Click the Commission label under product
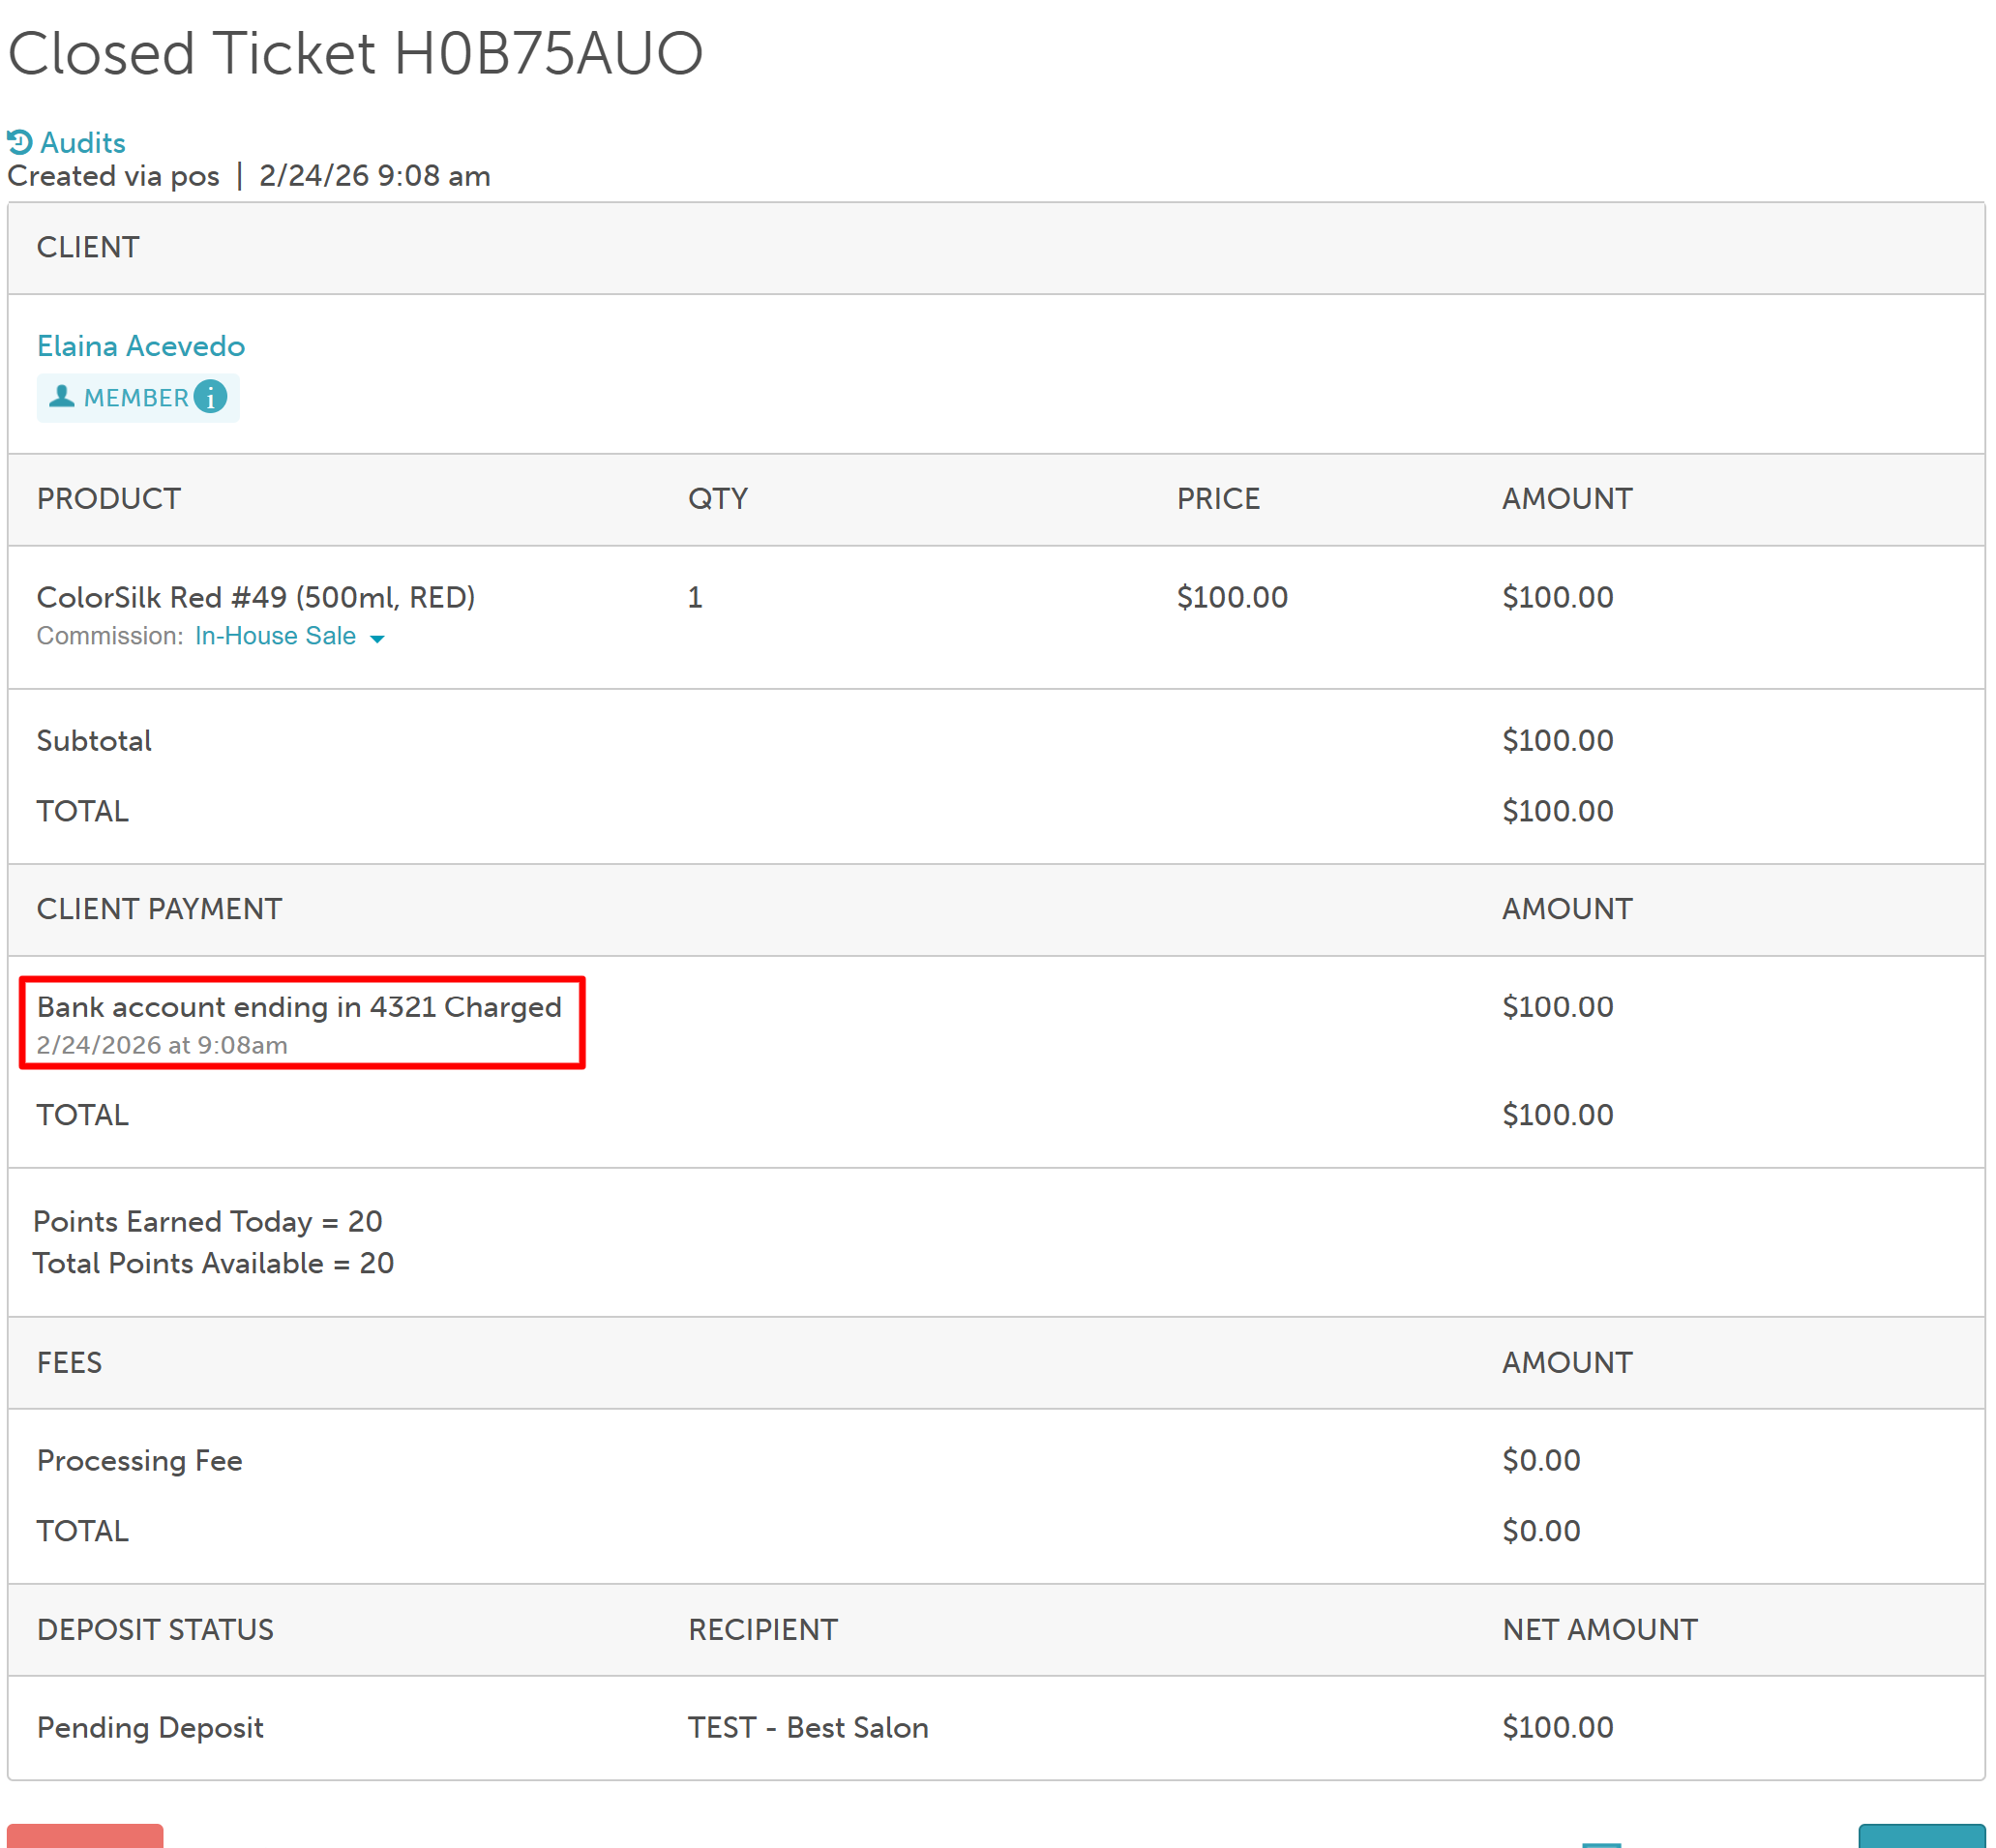The image size is (1996, 1848). [110, 636]
